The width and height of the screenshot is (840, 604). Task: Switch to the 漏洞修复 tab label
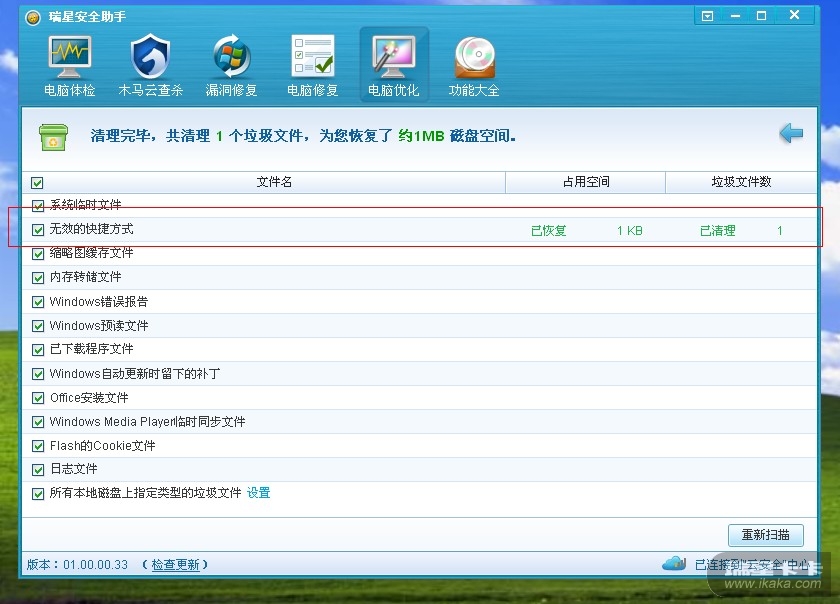pyautogui.click(x=231, y=90)
